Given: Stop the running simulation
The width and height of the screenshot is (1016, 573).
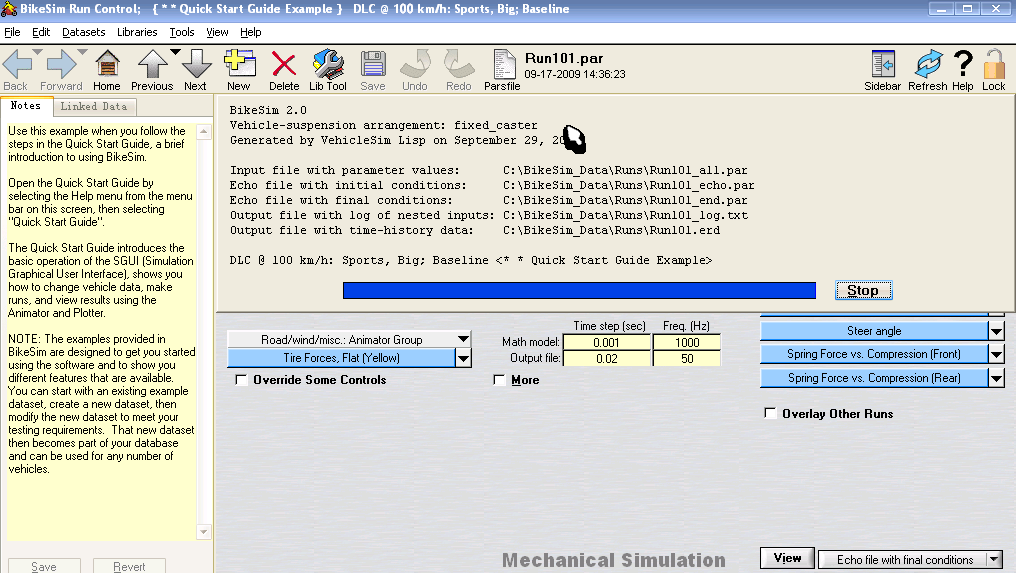Looking at the screenshot, I should [x=863, y=290].
